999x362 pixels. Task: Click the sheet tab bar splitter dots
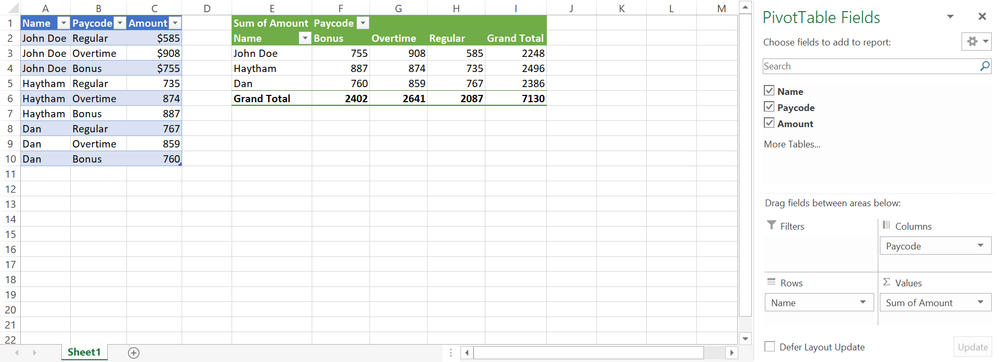pyautogui.click(x=451, y=352)
